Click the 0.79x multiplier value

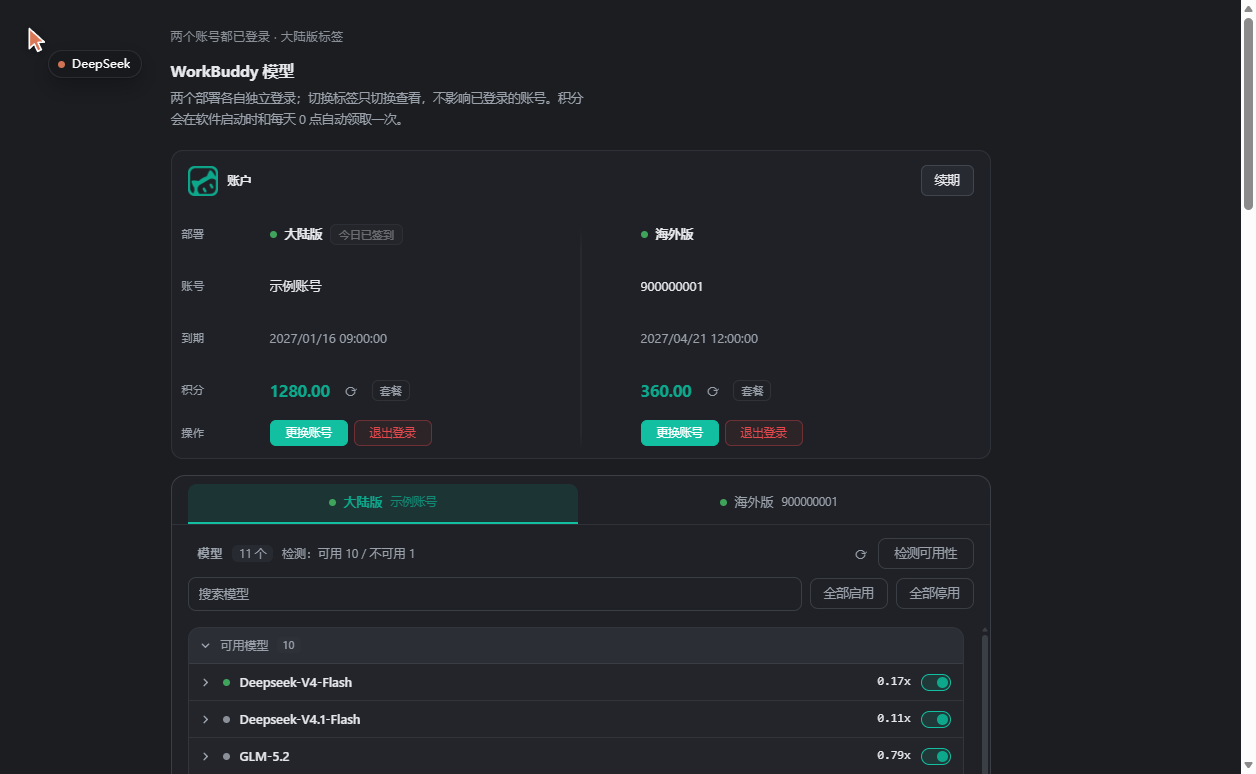click(x=894, y=756)
